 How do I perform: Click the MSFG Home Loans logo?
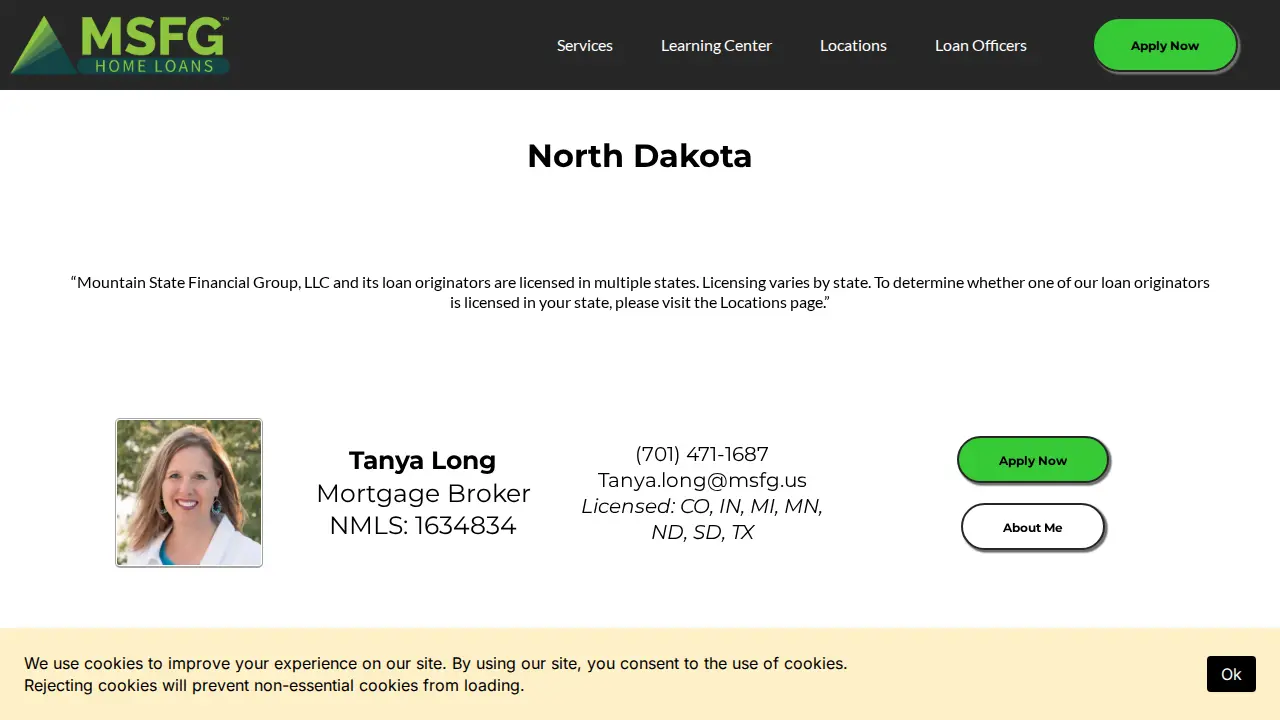(x=120, y=45)
